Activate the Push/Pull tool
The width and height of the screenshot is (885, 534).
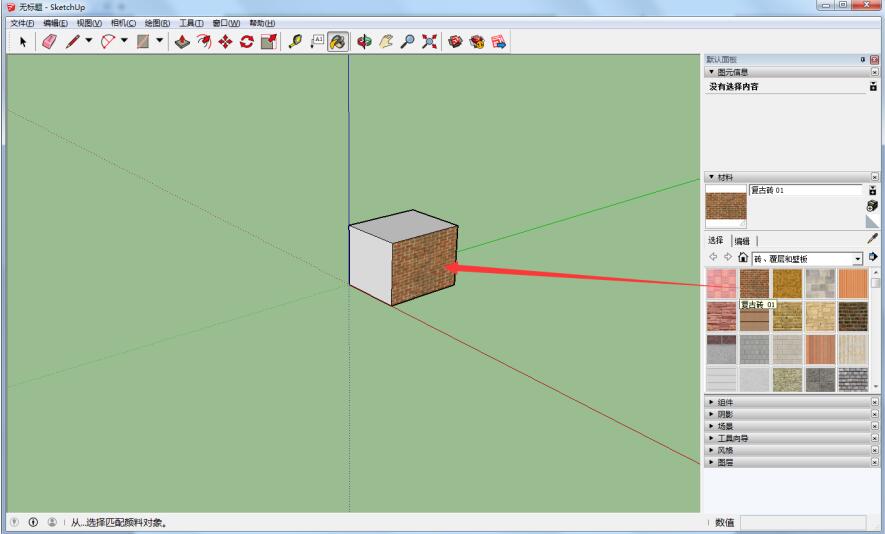pyautogui.click(x=182, y=41)
